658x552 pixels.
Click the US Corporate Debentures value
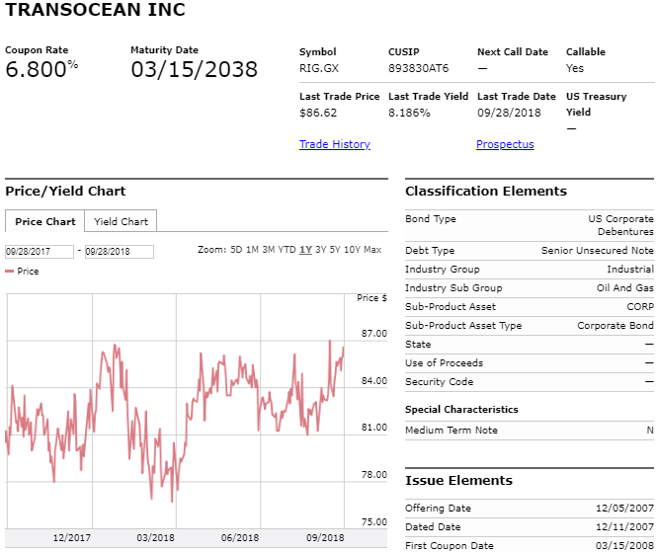pyautogui.click(x=621, y=225)
